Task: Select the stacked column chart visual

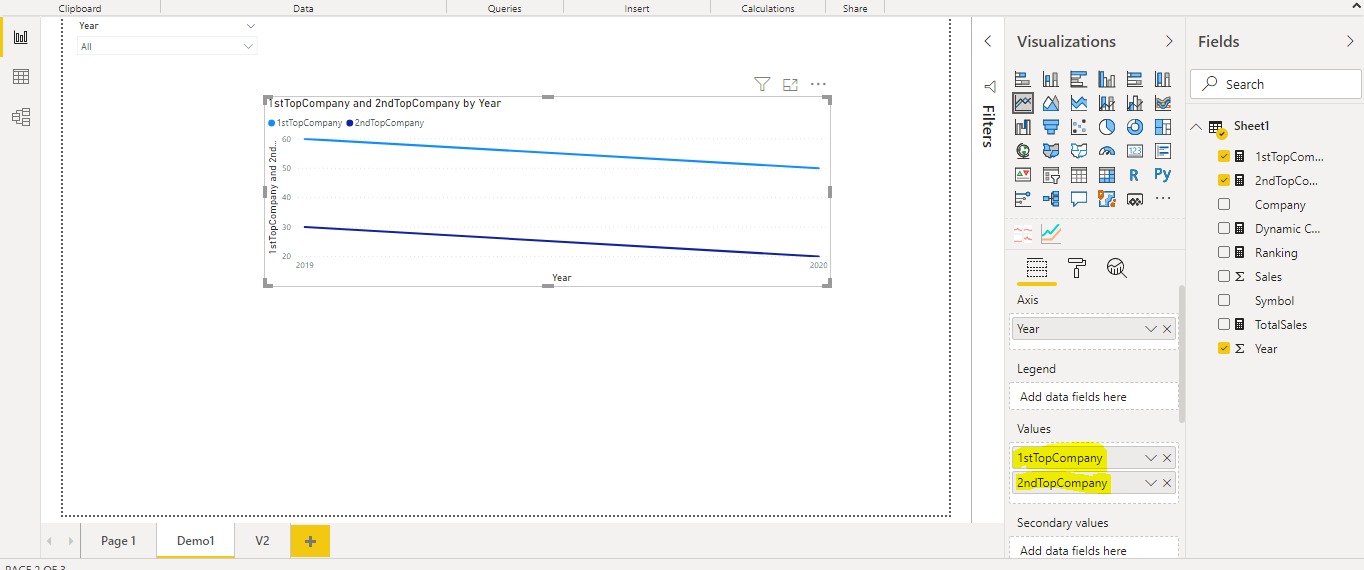Action: 1051,78
